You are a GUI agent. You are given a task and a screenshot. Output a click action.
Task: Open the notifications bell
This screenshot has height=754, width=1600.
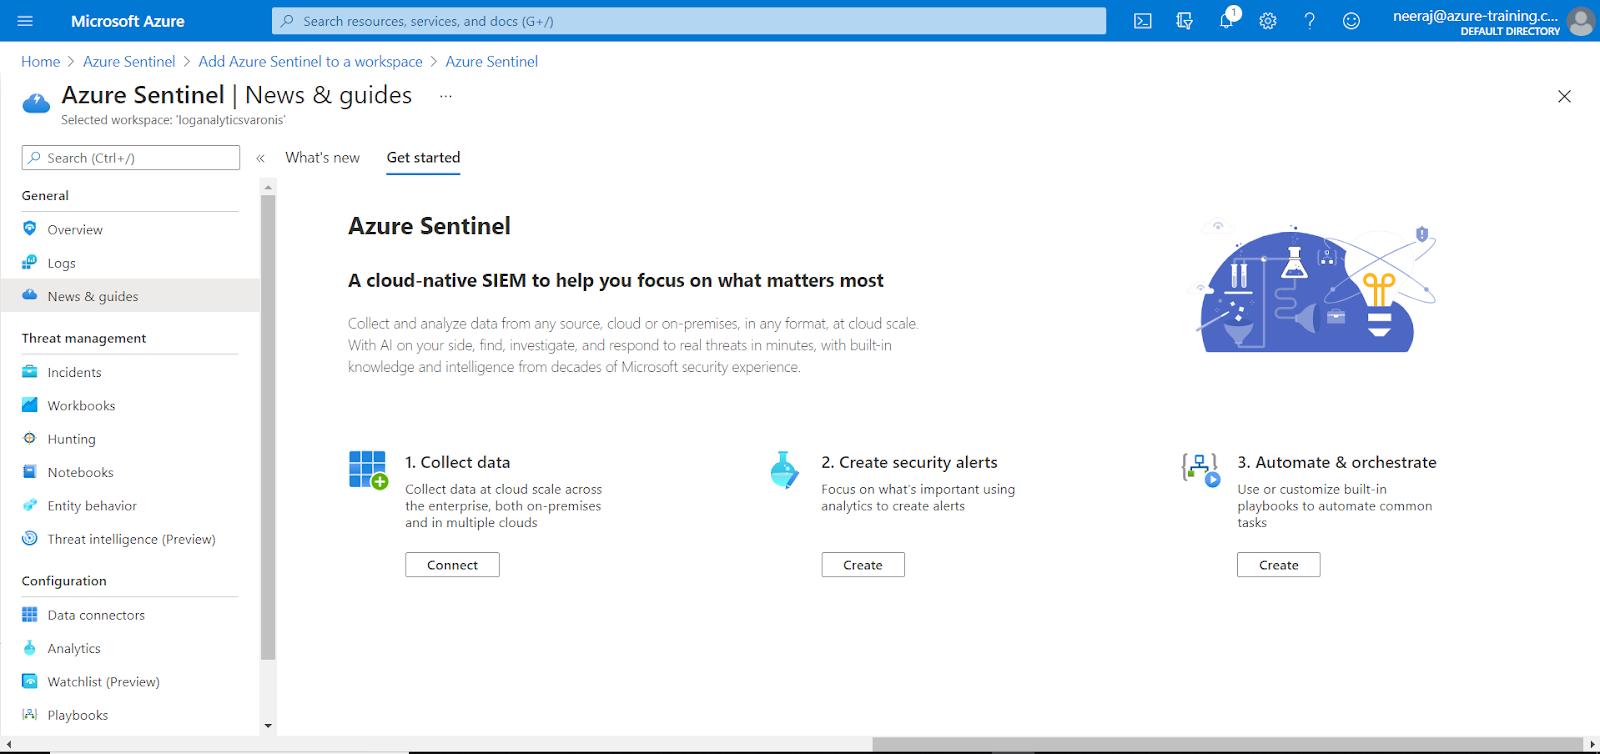pos(1227,21)
